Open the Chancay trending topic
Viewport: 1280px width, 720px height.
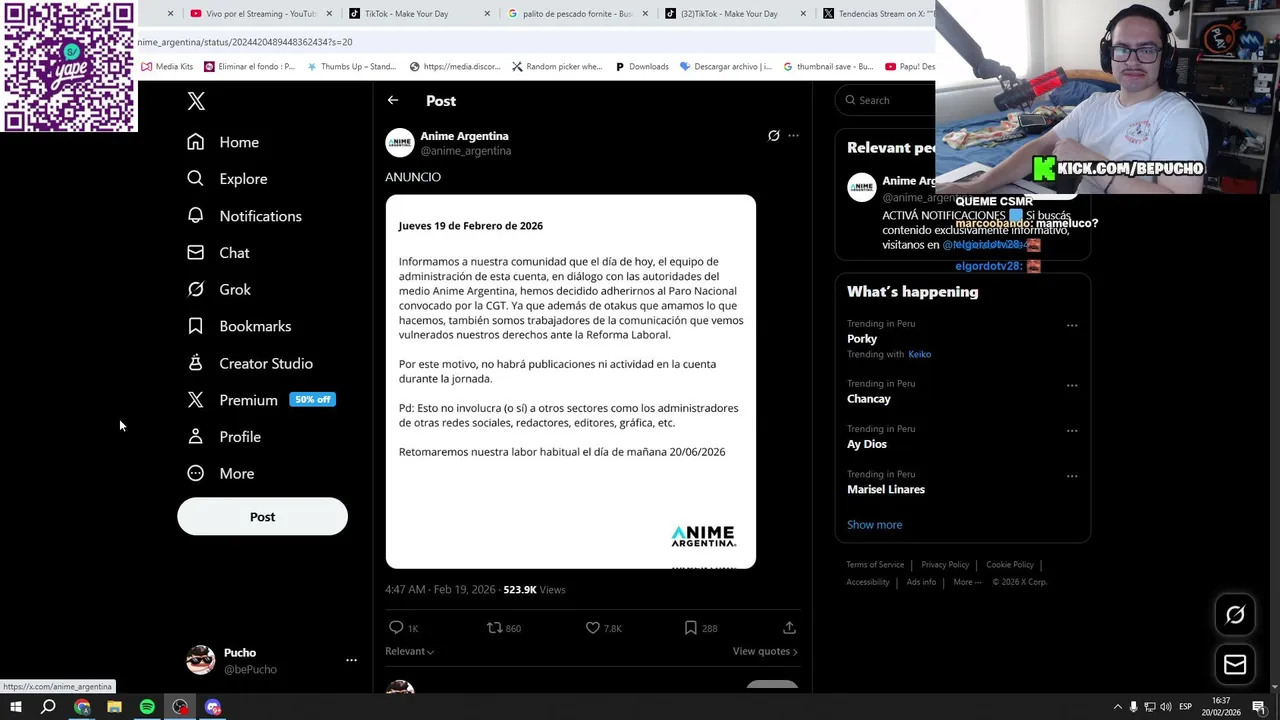pos(869,399)
